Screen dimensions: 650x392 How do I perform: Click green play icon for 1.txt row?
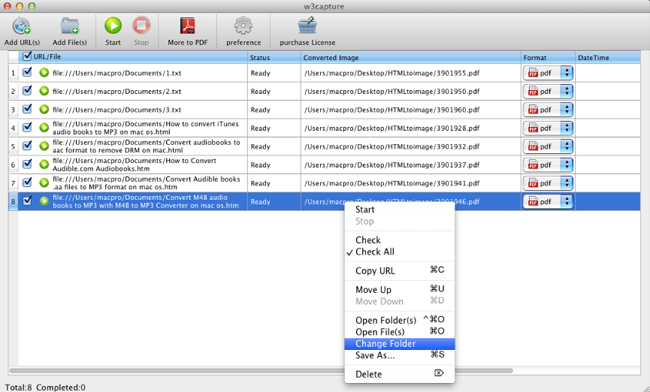tap(44, 73)
